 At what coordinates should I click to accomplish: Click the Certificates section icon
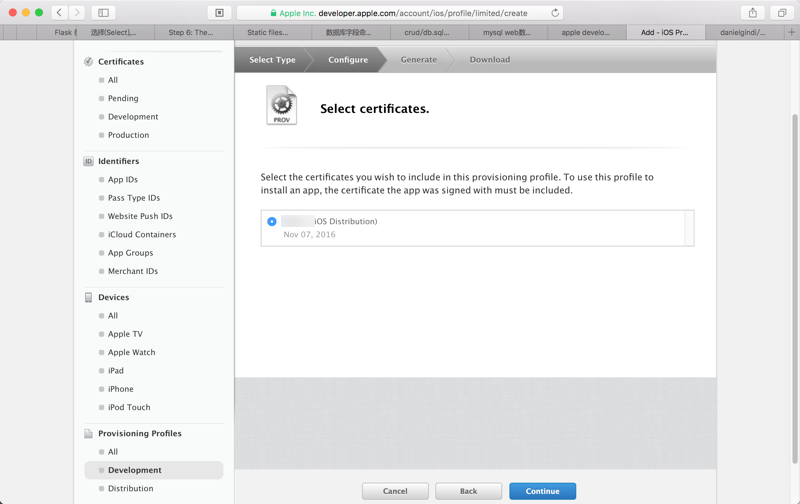pos(88,61)
